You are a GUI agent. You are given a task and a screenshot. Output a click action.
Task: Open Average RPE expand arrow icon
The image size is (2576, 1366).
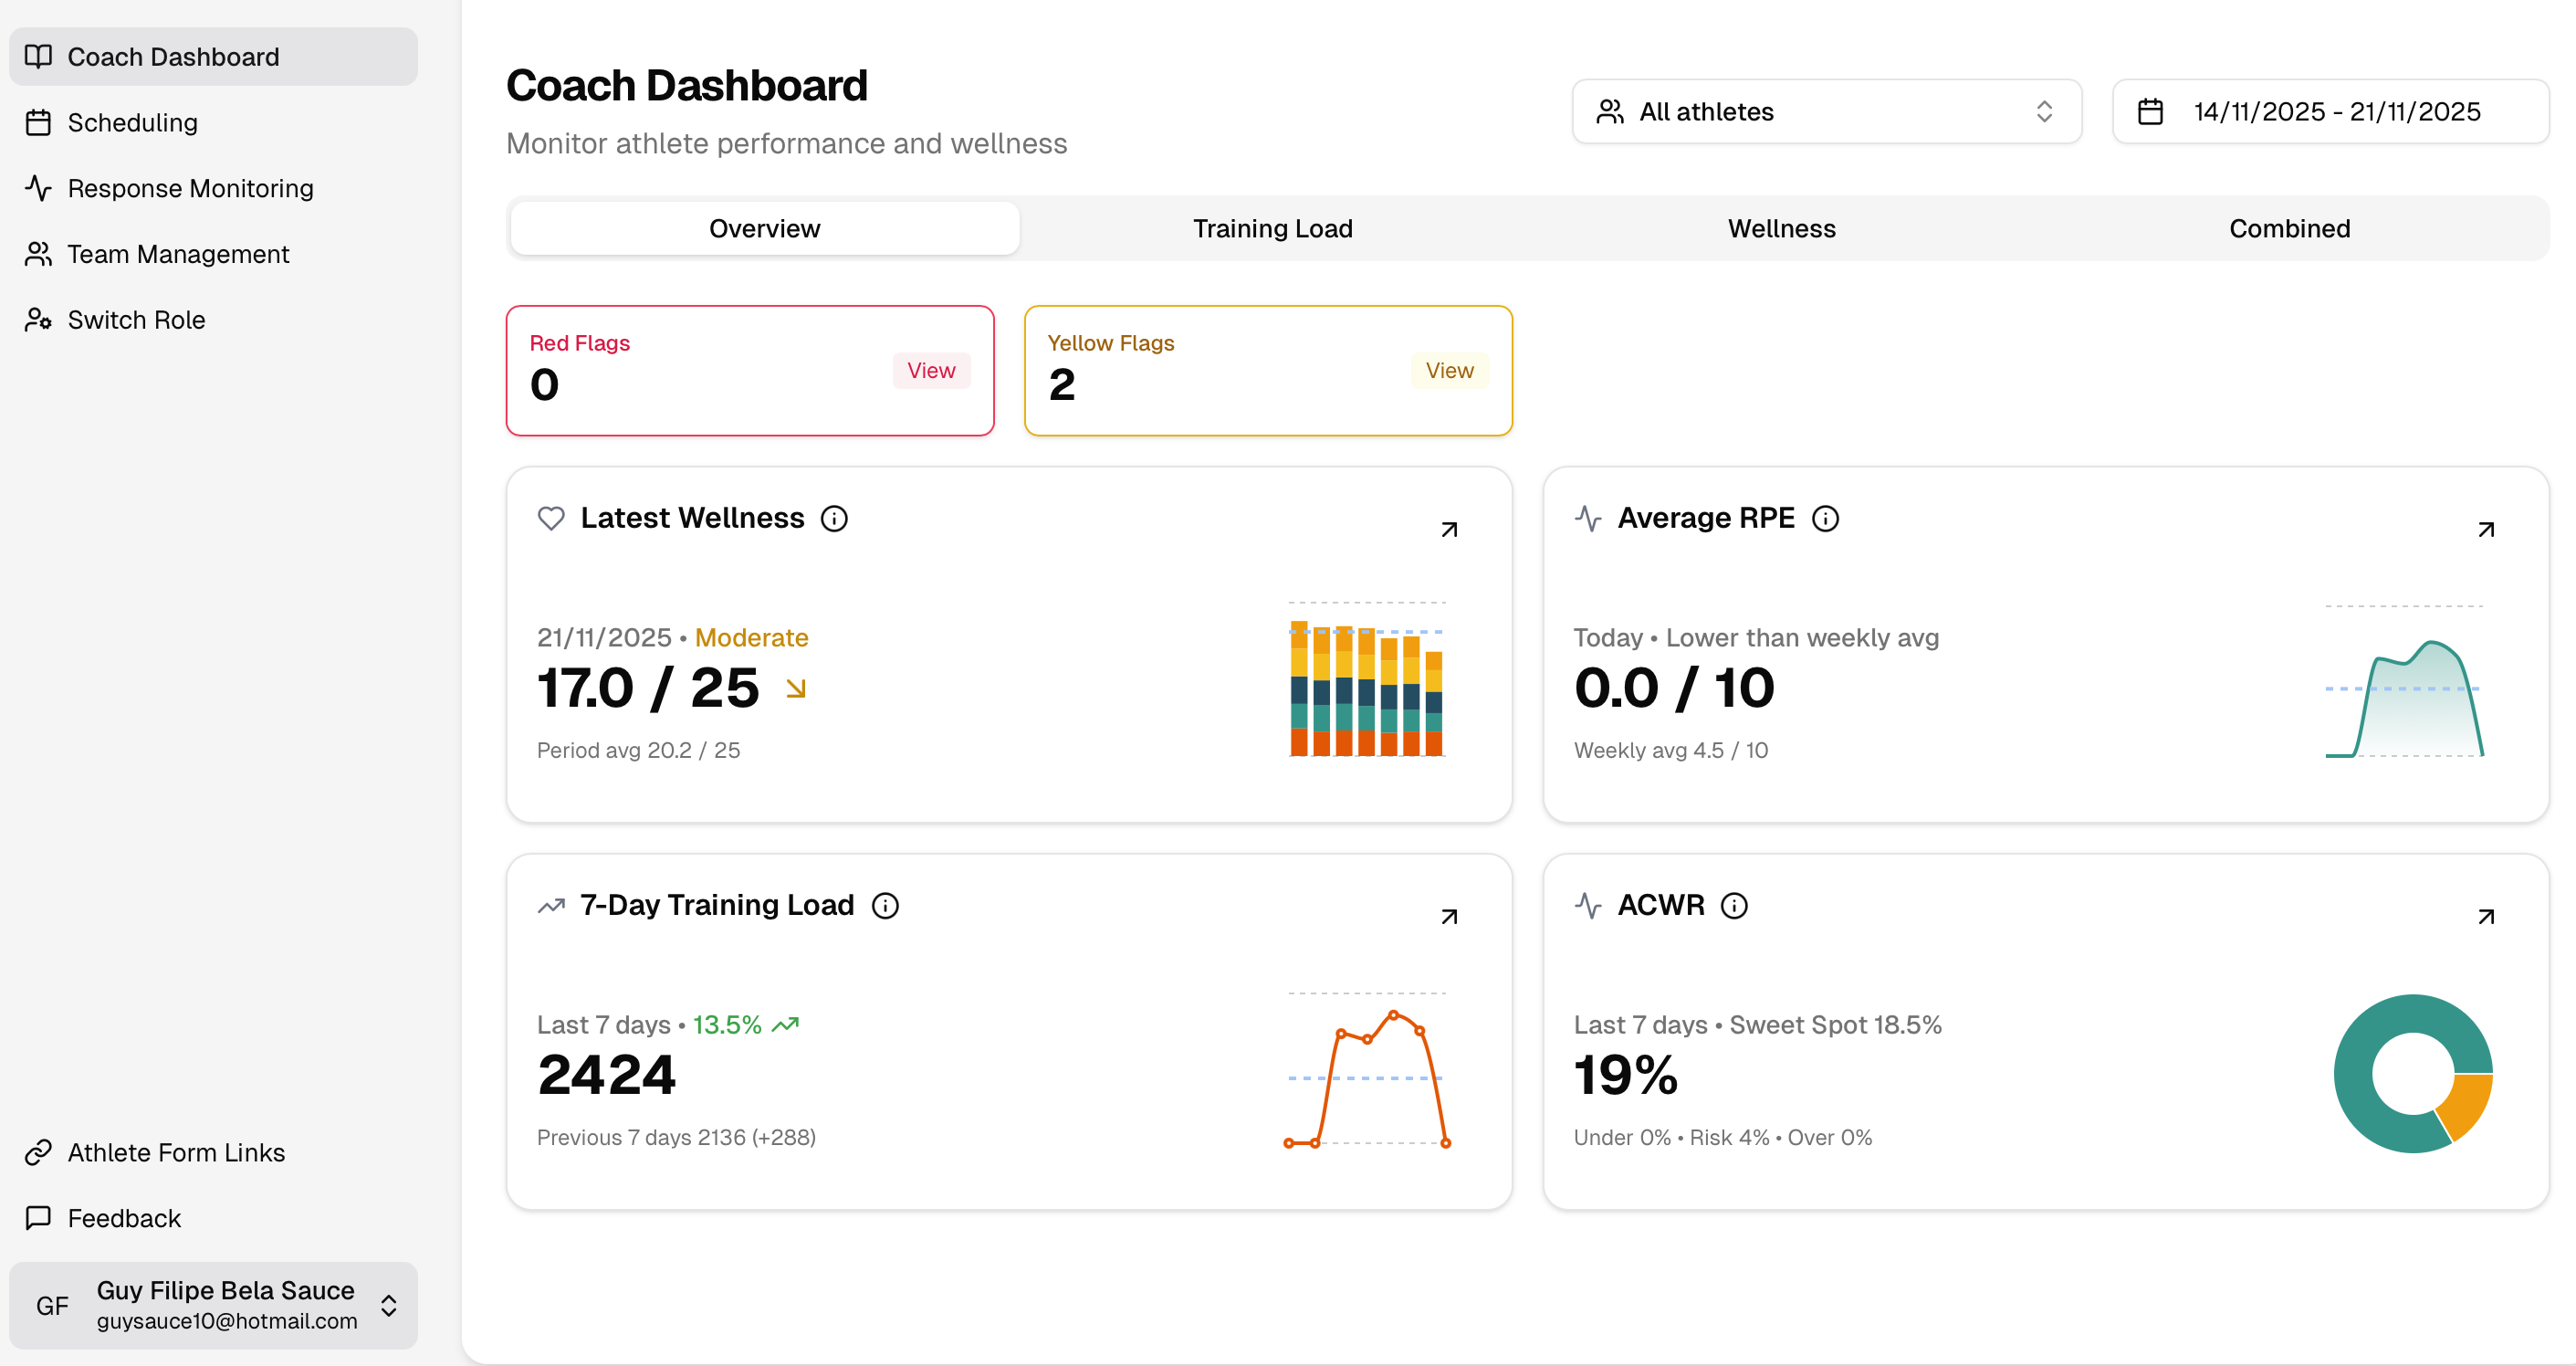coord(2486,529)
